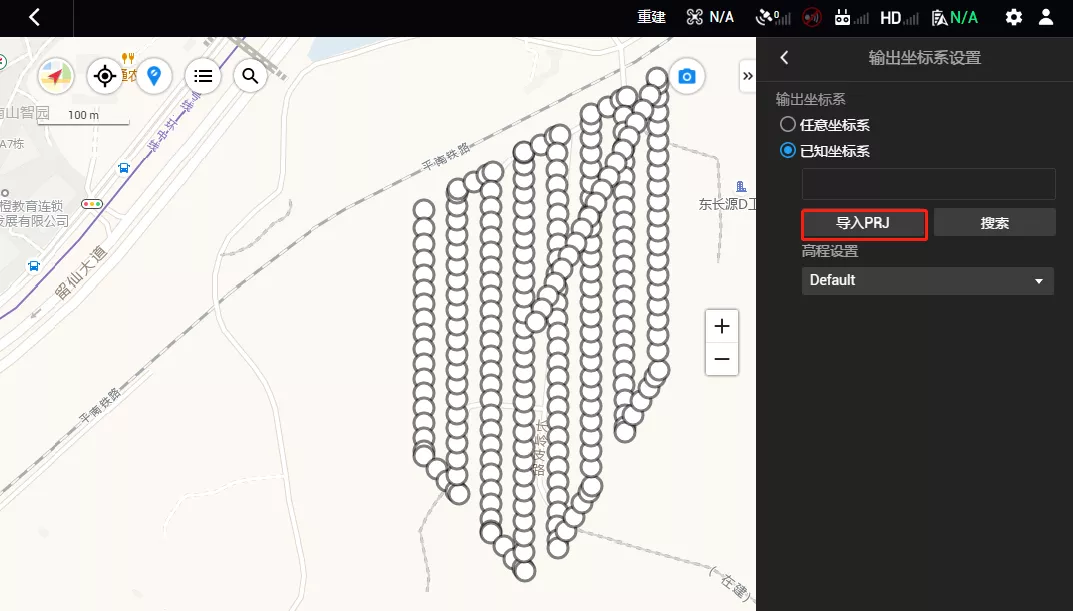Zoom in the map with plus
1073x611 pixels.
(721, 326)
